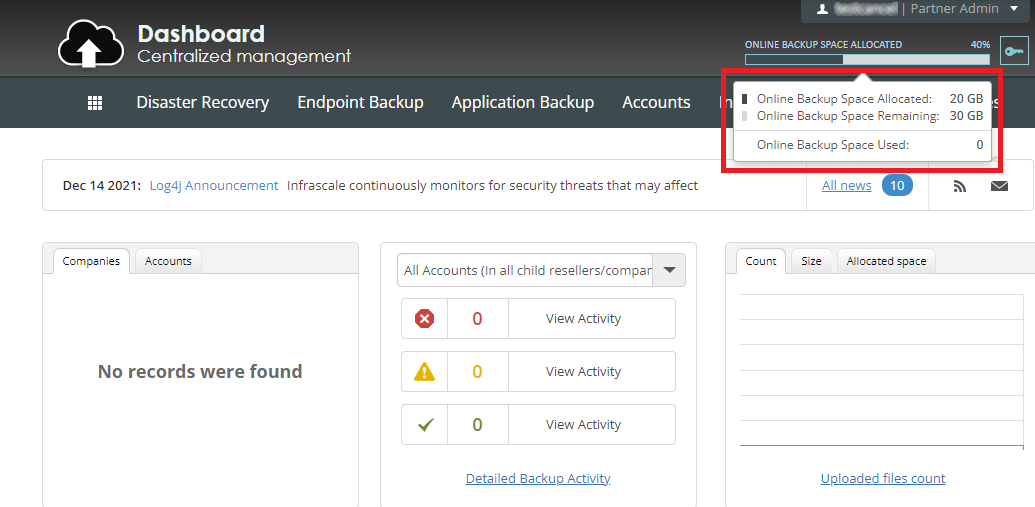This screenshot has height=507, width=1035.
Task: Click the online backup space progress bar
Action: (x=867, y=59)
